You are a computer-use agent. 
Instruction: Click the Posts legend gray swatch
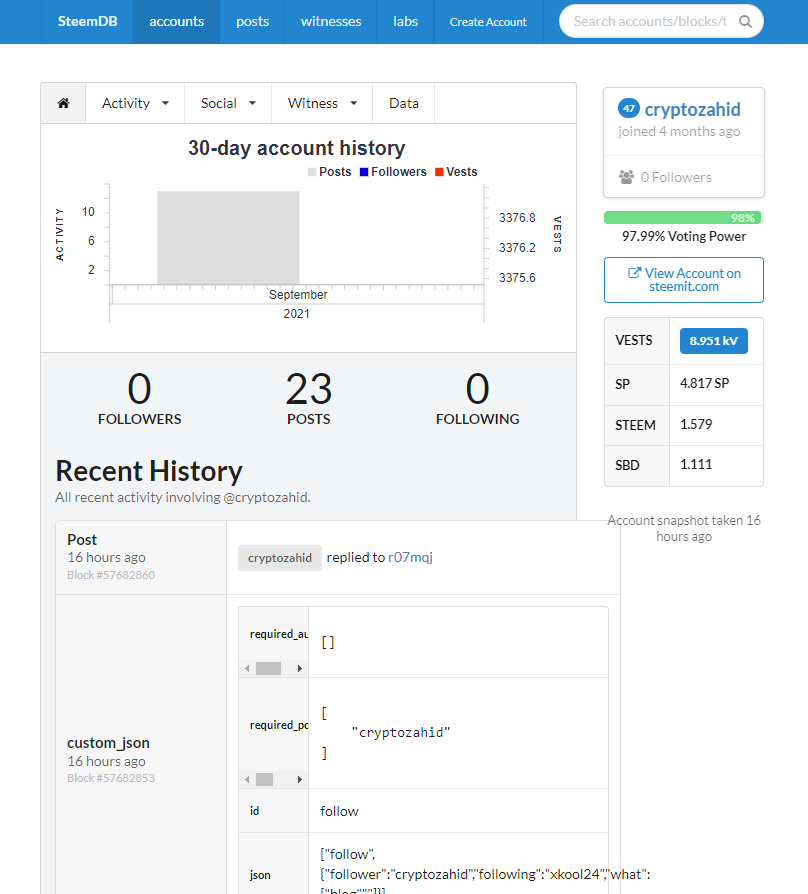click(x=312, y=172)
